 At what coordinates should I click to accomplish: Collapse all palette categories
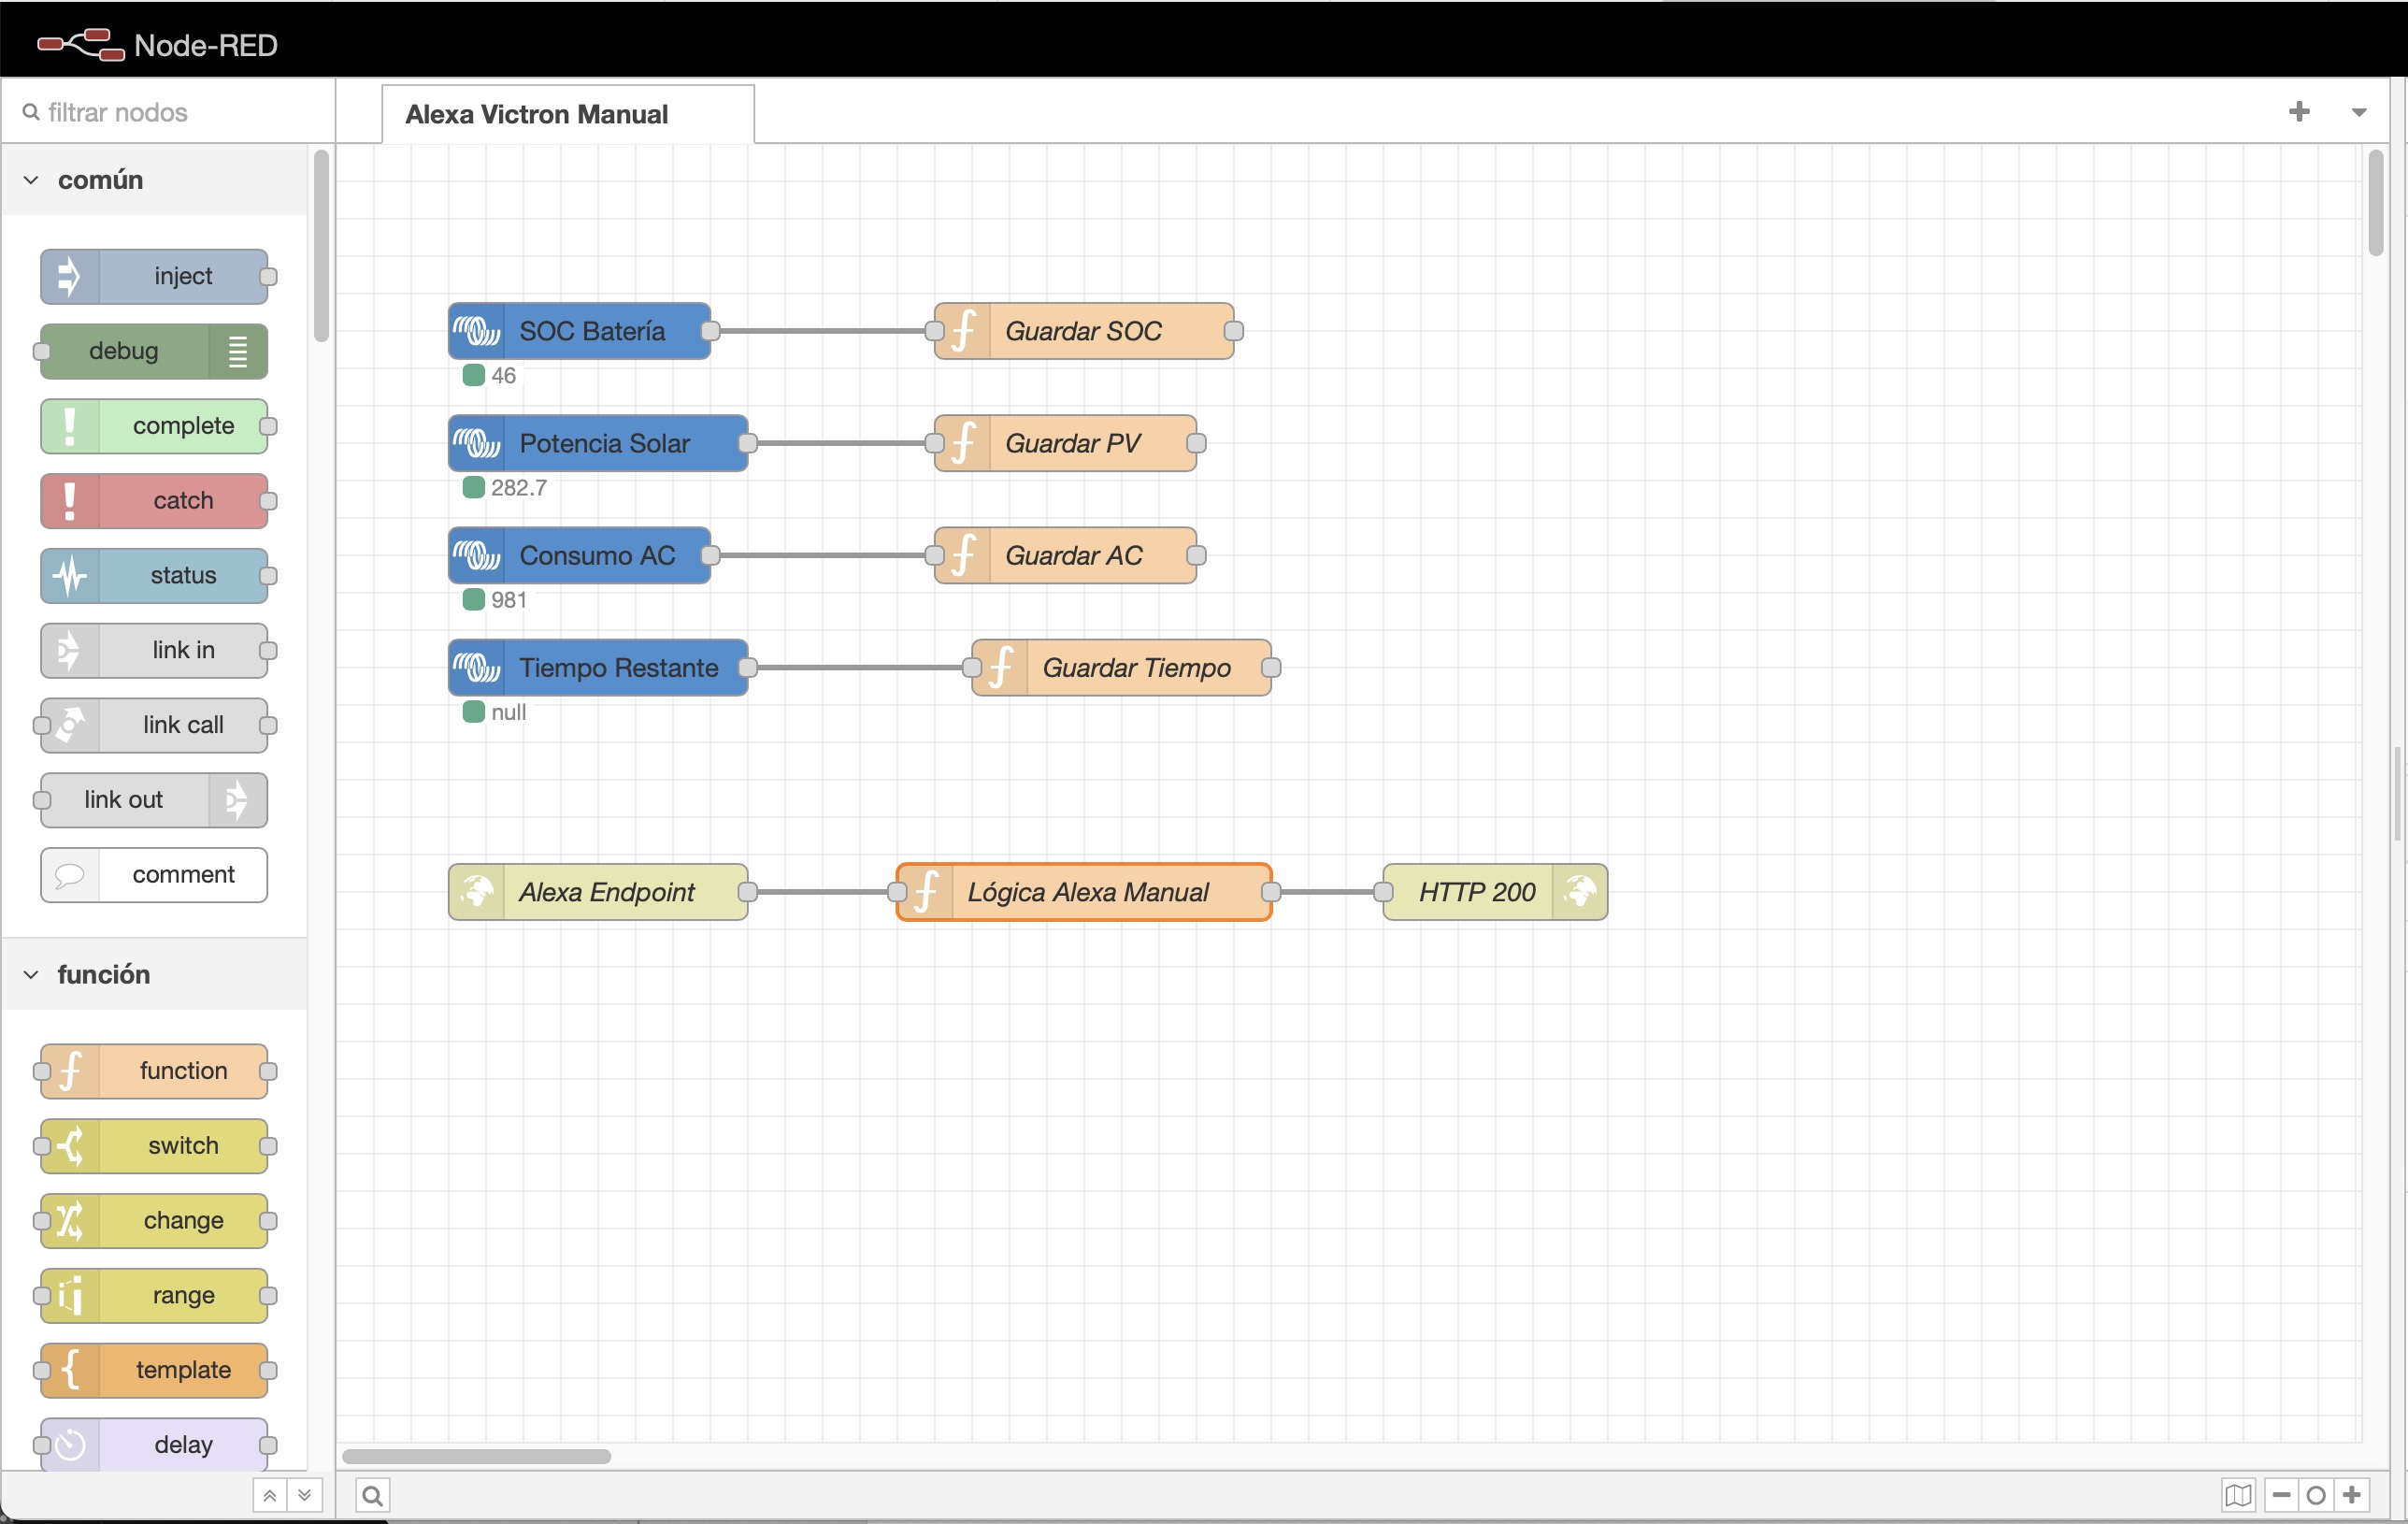(x=269, y=1495)
